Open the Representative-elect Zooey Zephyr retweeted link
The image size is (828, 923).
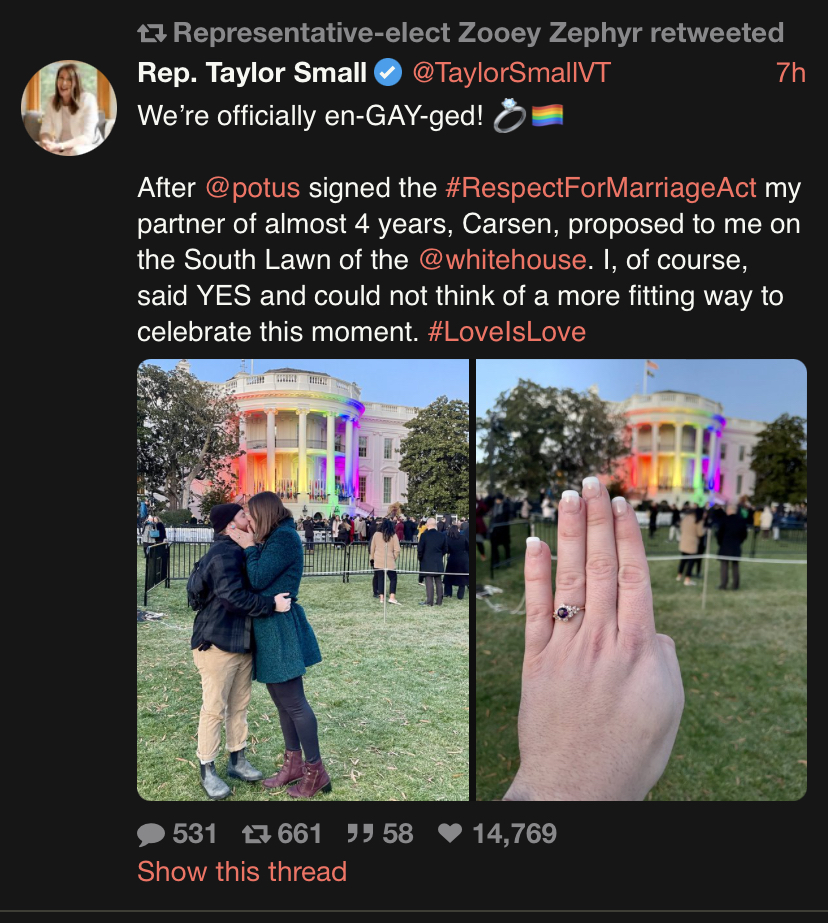(x=478, y=33)
